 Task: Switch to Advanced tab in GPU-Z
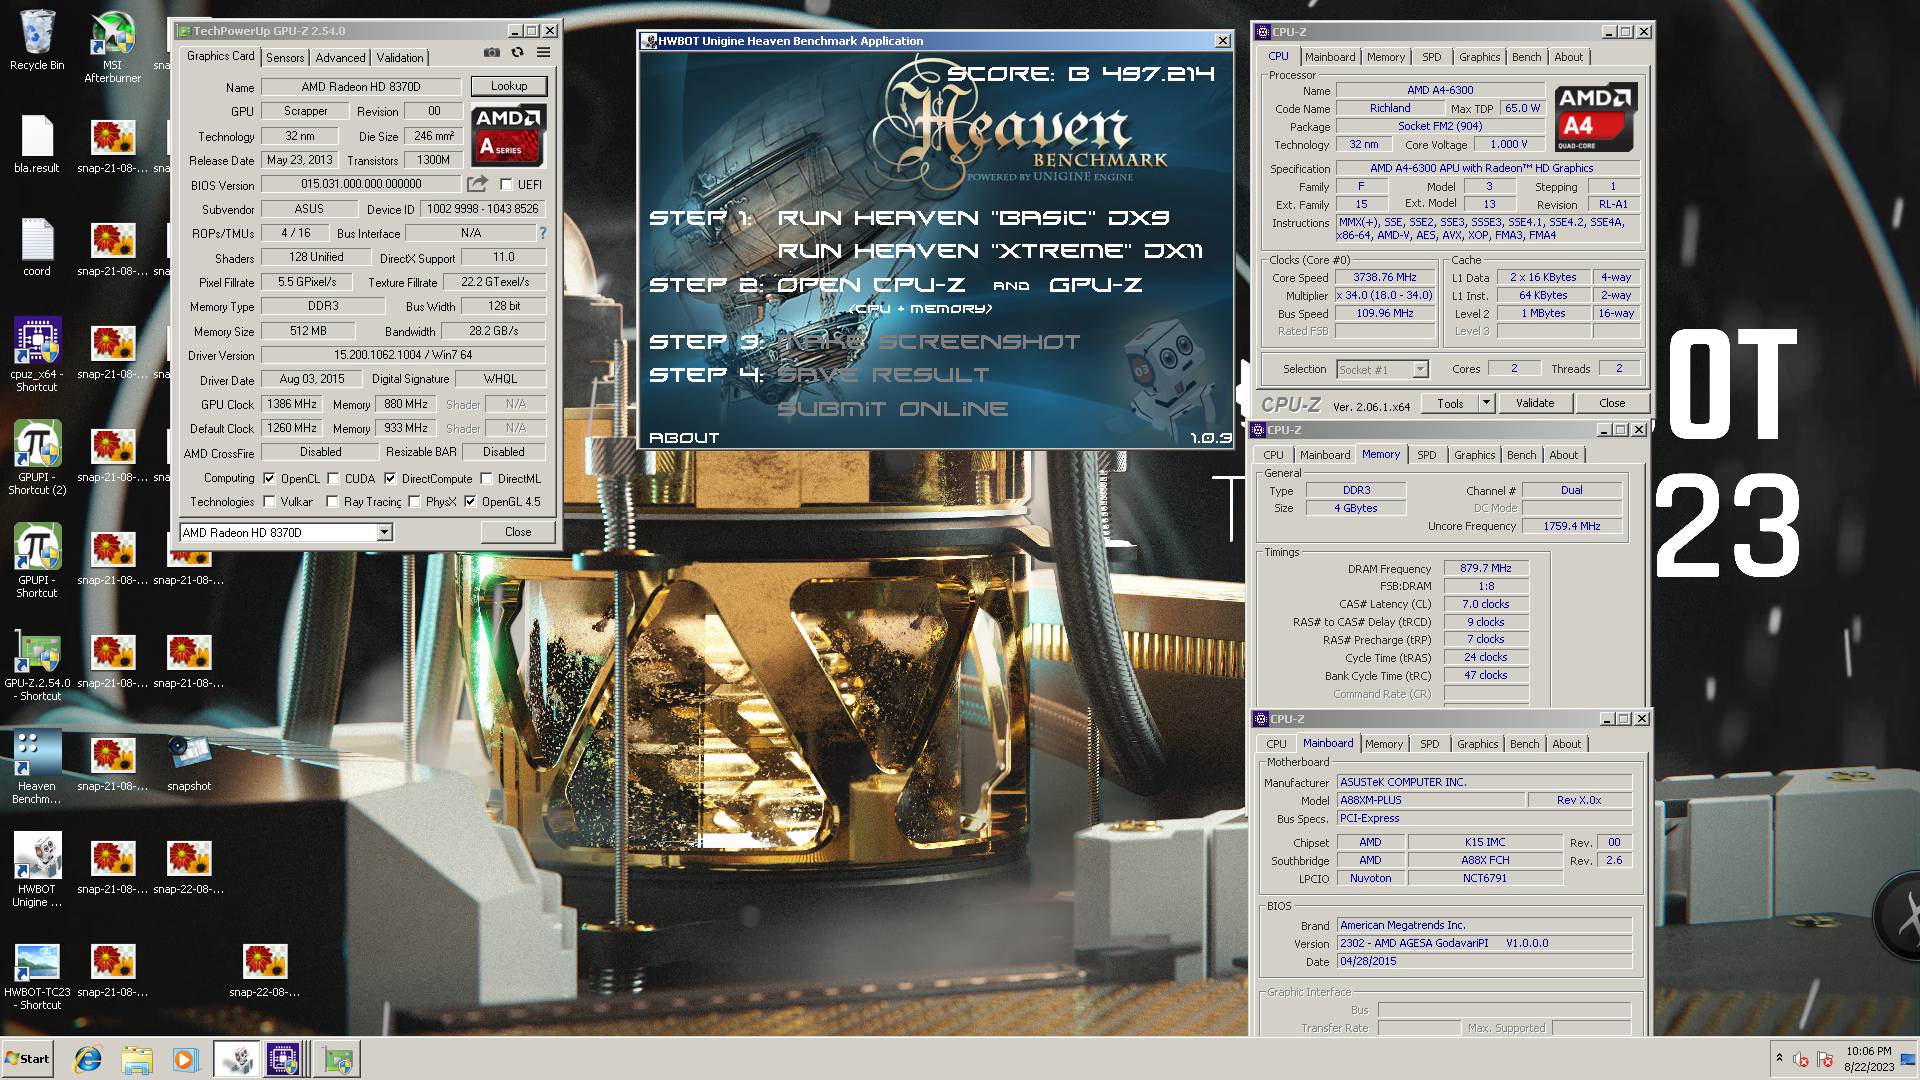click(341, 58)
